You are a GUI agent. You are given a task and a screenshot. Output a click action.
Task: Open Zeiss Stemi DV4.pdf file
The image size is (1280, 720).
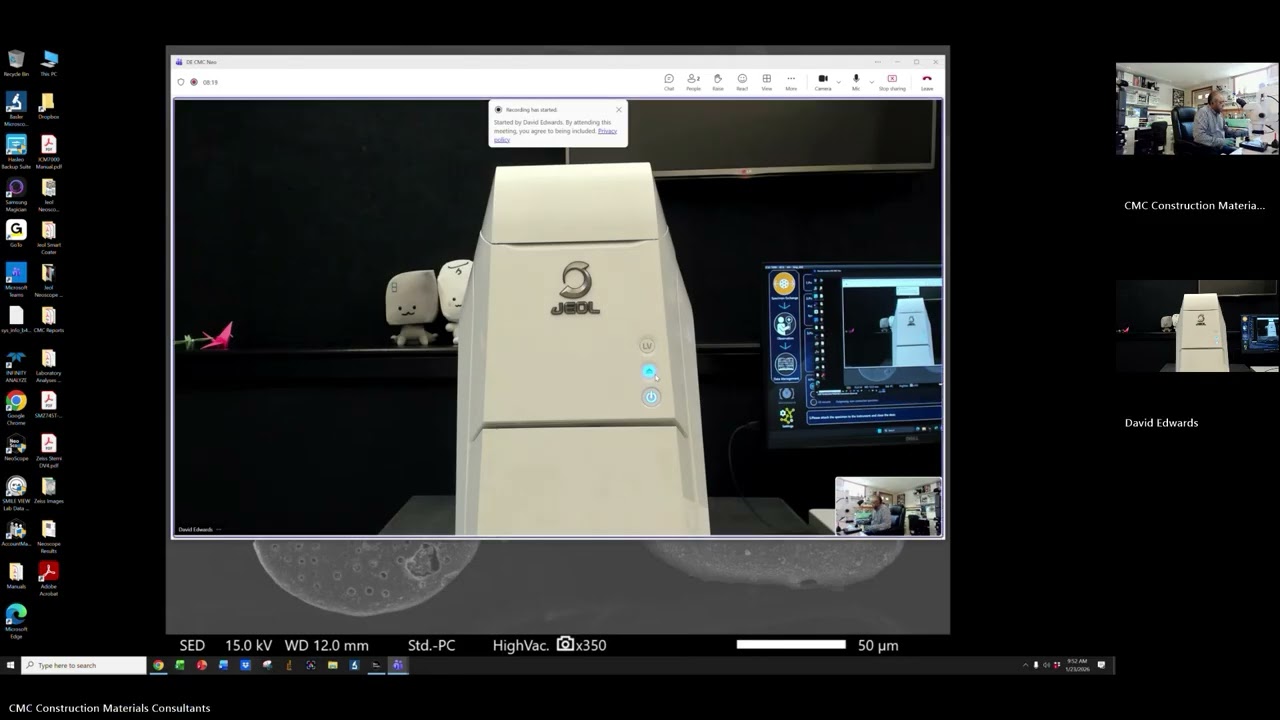48,450
